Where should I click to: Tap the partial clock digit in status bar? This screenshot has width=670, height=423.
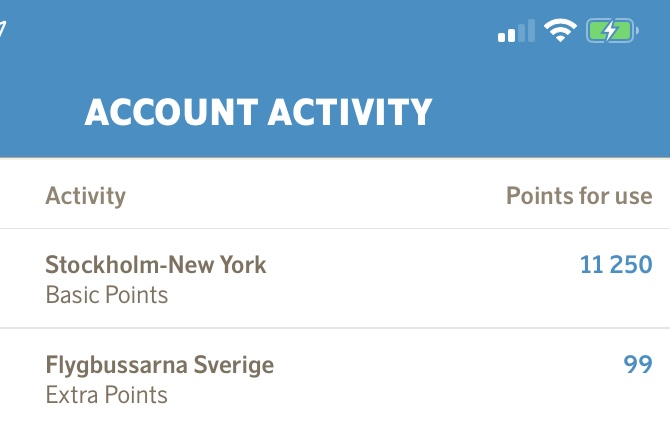[x=3, y=31]
